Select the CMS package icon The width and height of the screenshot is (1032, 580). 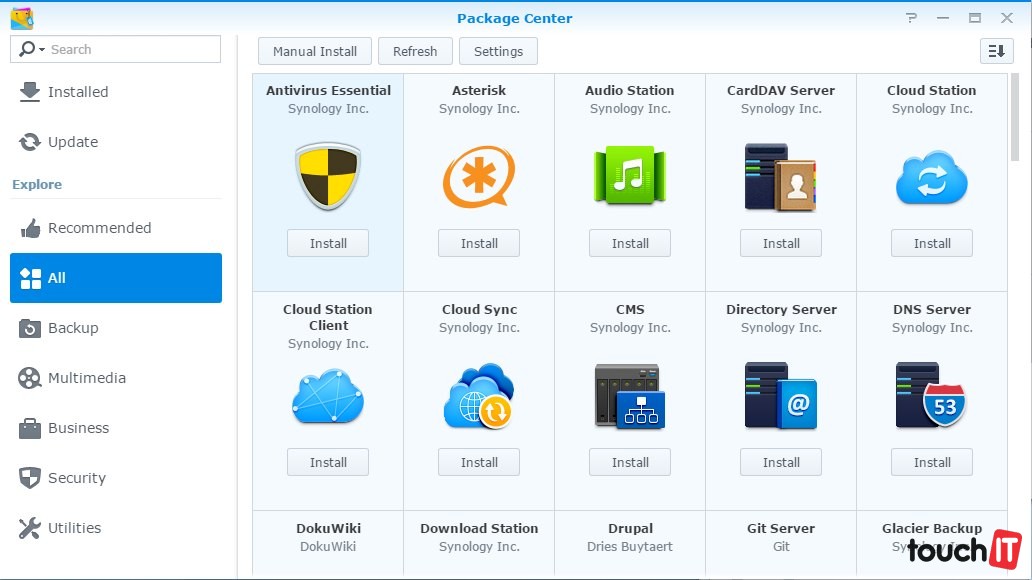(x=630, y=396)
